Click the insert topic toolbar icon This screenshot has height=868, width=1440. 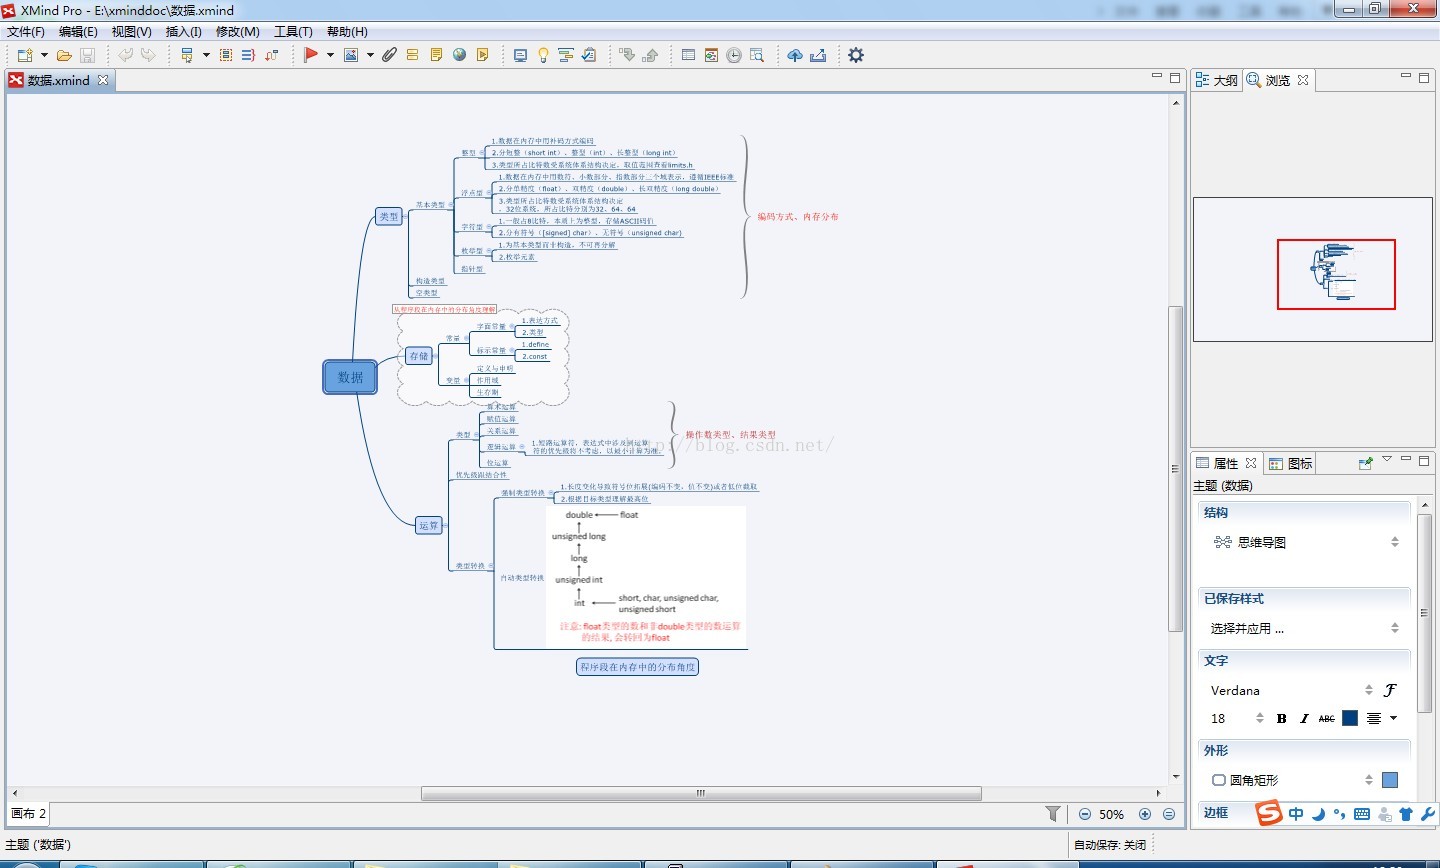point(187,55)
